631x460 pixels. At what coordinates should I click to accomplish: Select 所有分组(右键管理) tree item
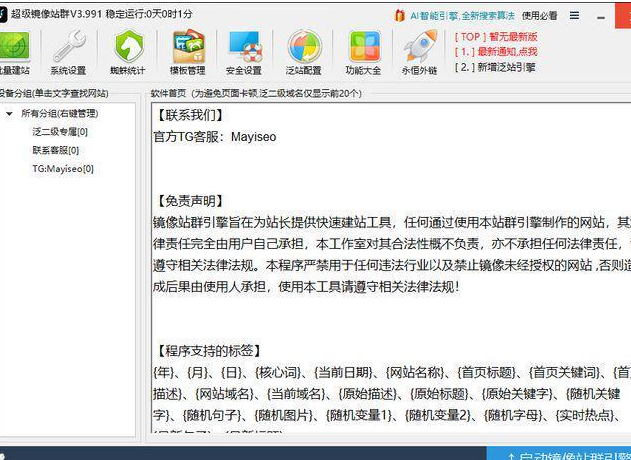pyautogui.click(x=60, y=113)
